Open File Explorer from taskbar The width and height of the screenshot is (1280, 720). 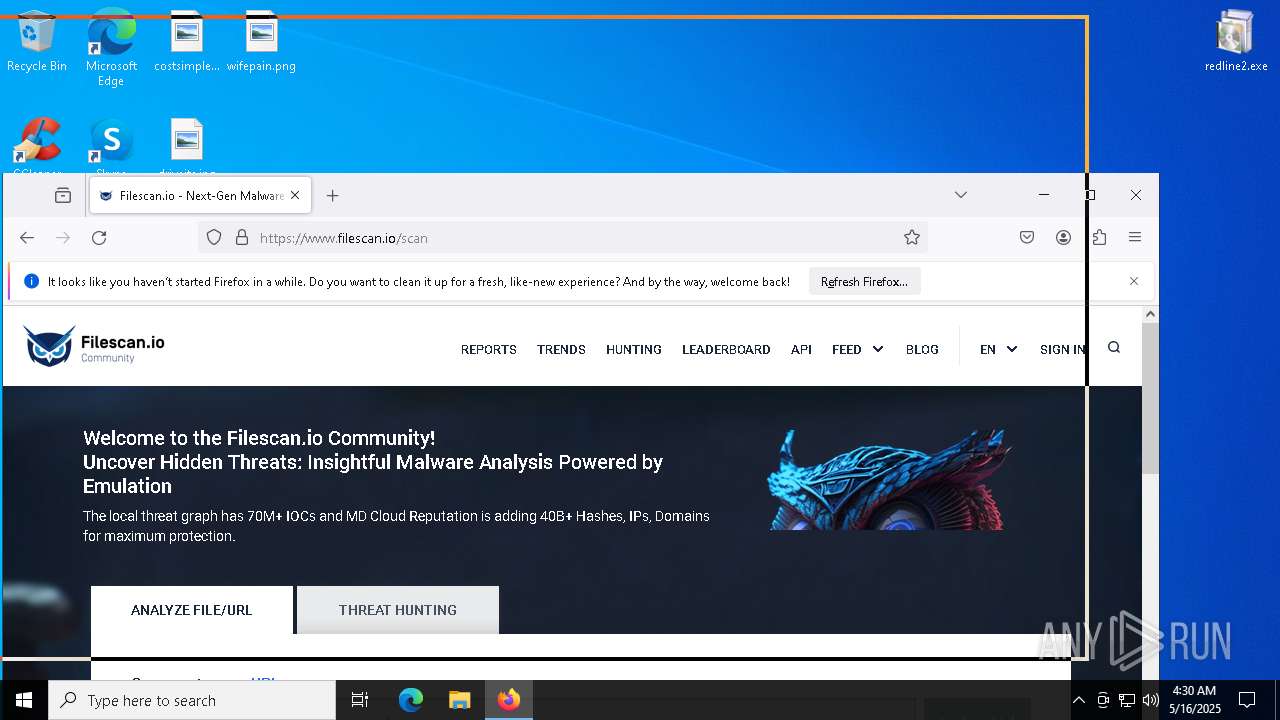tap(459, 700)
